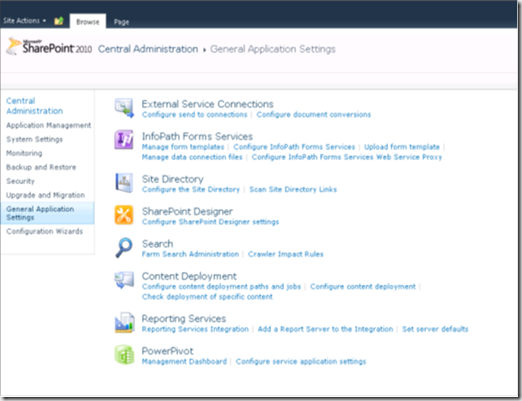Open Configure document conversions

pyautogui.click(x=314, y=114)
